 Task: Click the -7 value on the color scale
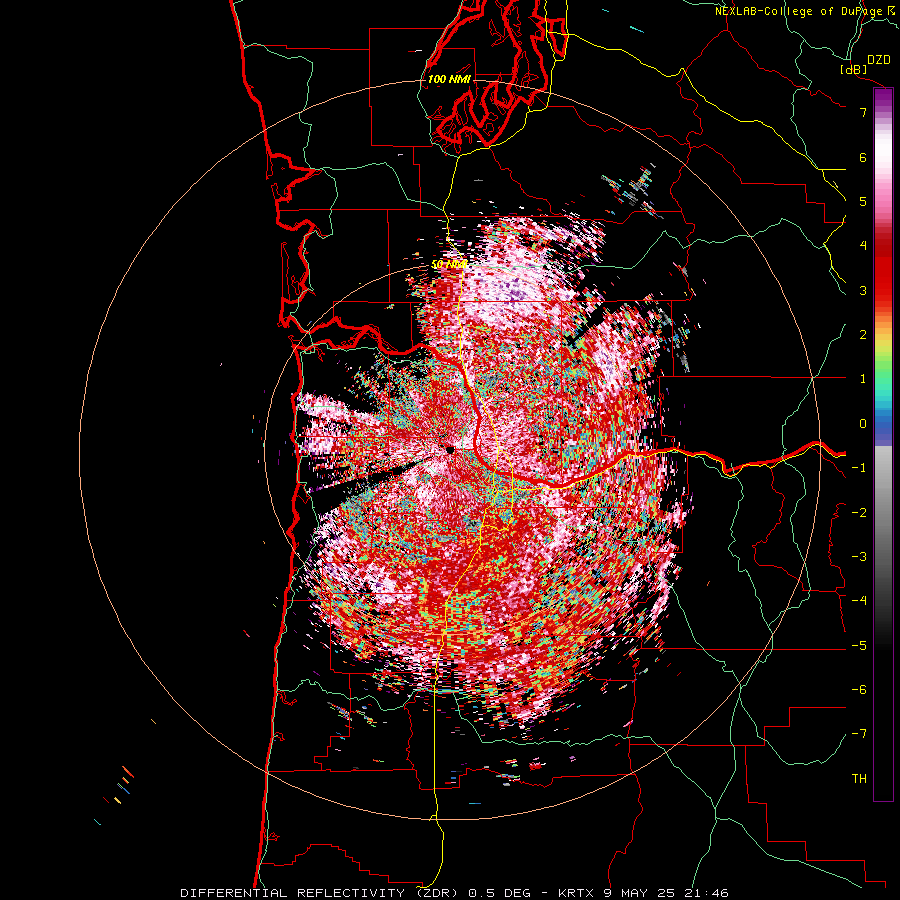tap(859, 734)
